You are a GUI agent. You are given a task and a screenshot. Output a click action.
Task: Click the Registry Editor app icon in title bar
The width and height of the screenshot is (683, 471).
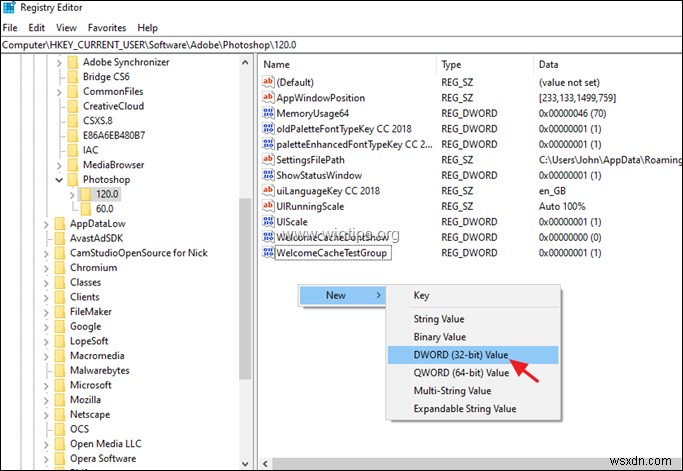click(x=9, y=7)
